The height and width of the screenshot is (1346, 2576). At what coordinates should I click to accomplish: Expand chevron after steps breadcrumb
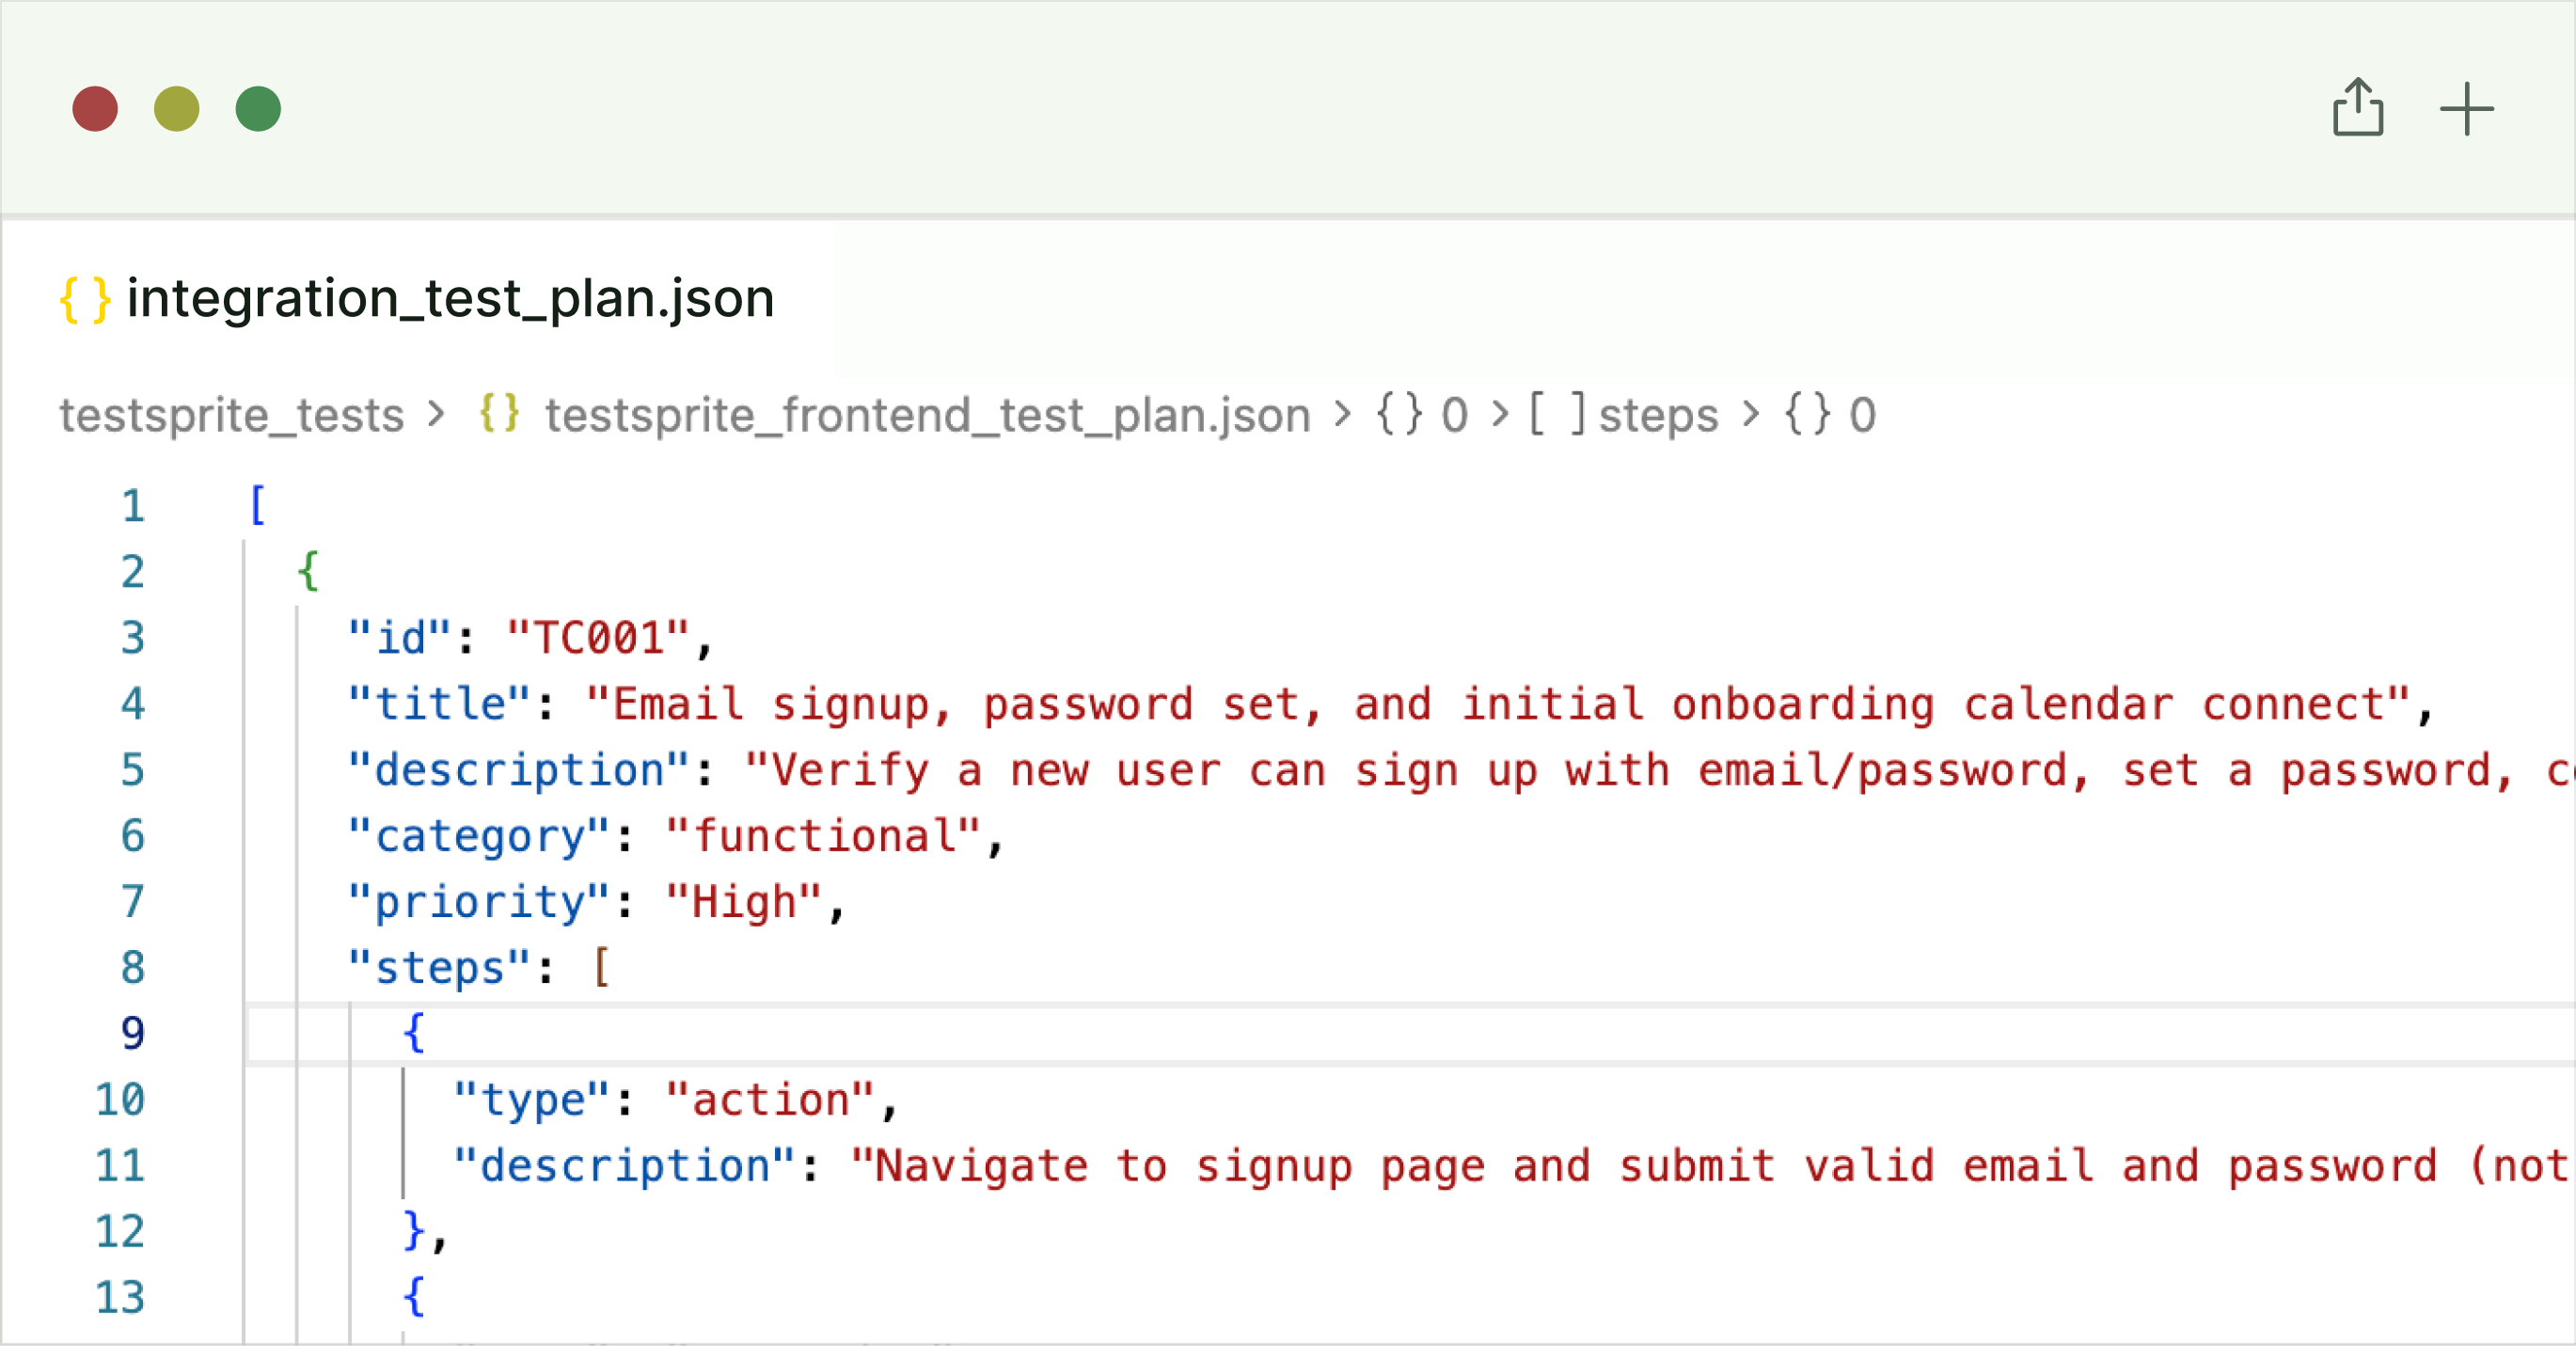point(1750,414)
